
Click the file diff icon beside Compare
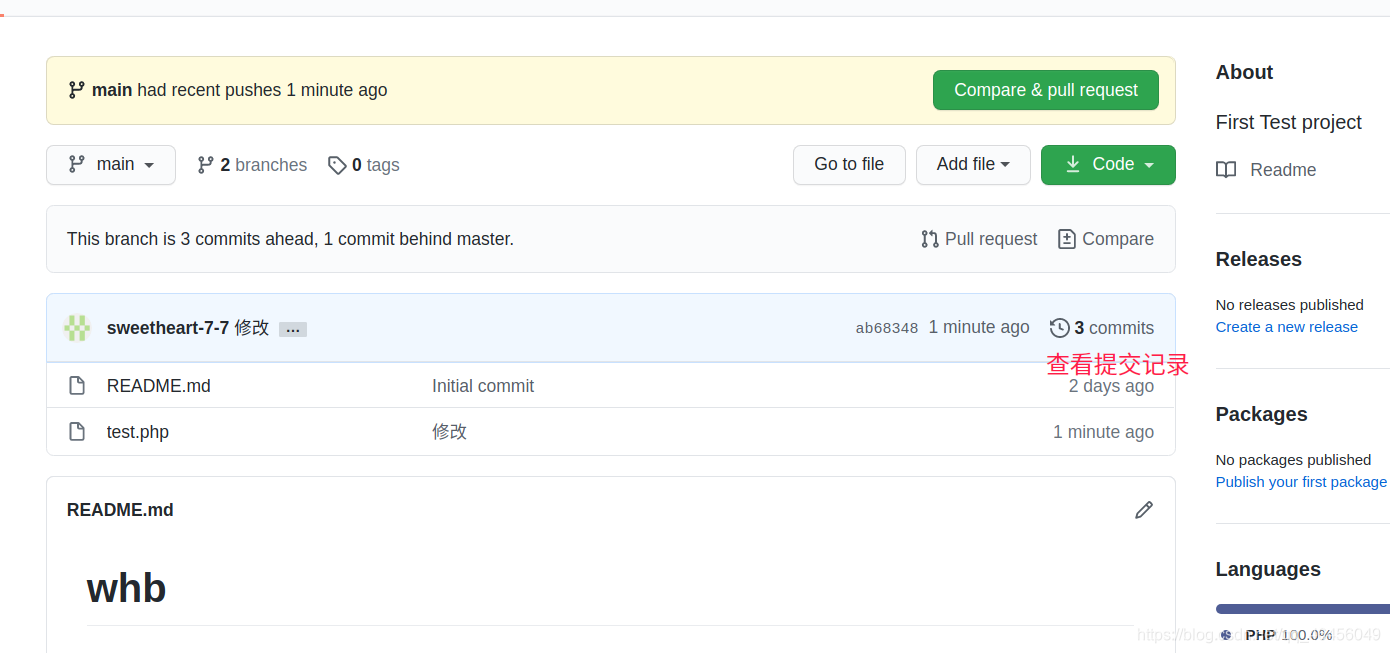coord(1067,239)
